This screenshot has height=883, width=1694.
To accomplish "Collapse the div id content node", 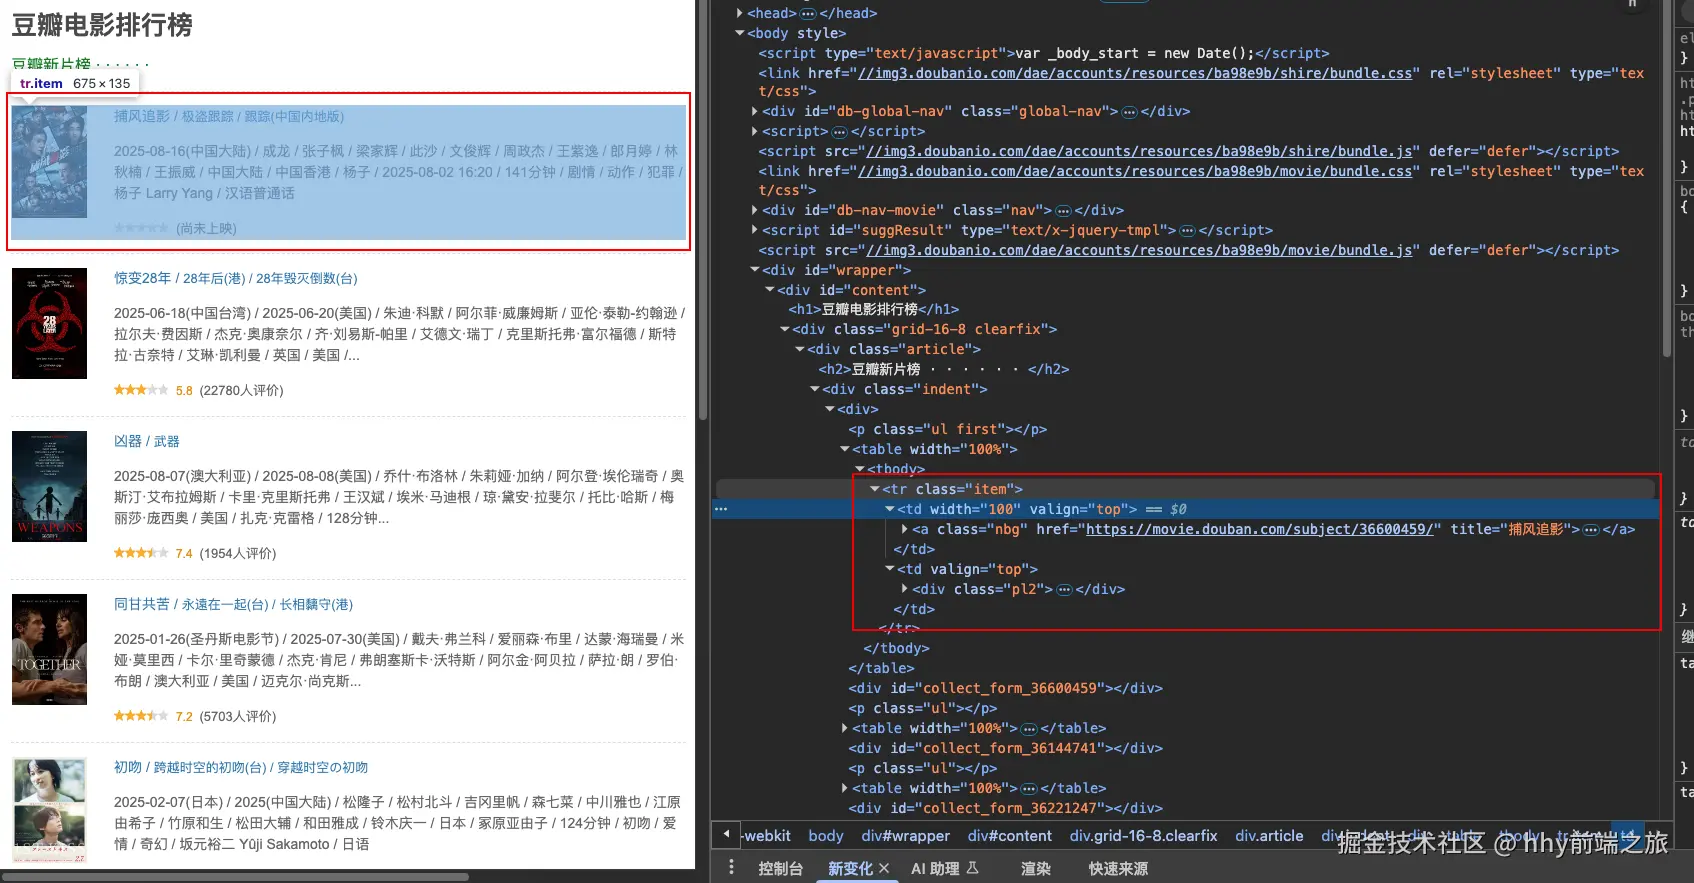I will point(770,290).
